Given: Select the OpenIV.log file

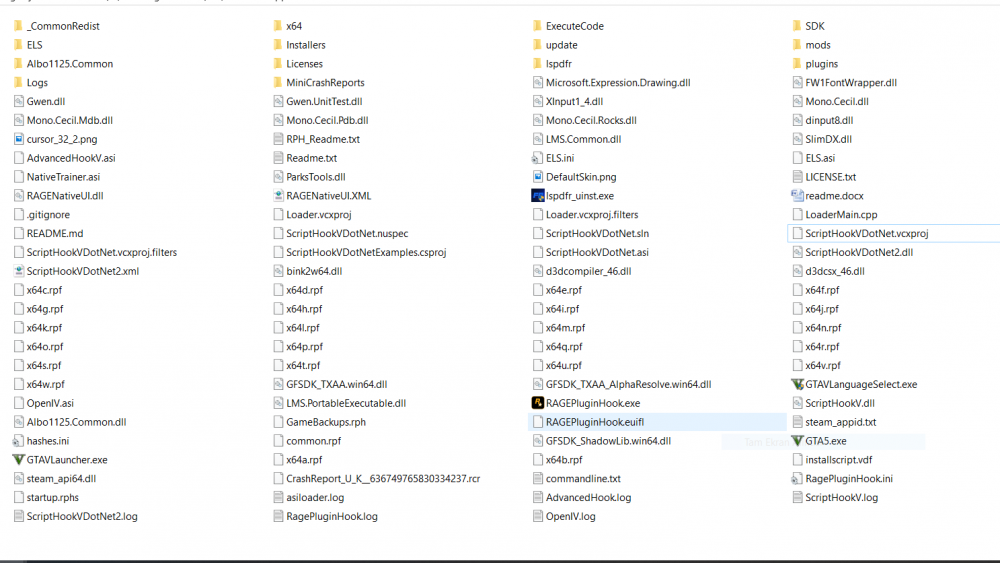Looking at the screenshot, I should 571,516.
